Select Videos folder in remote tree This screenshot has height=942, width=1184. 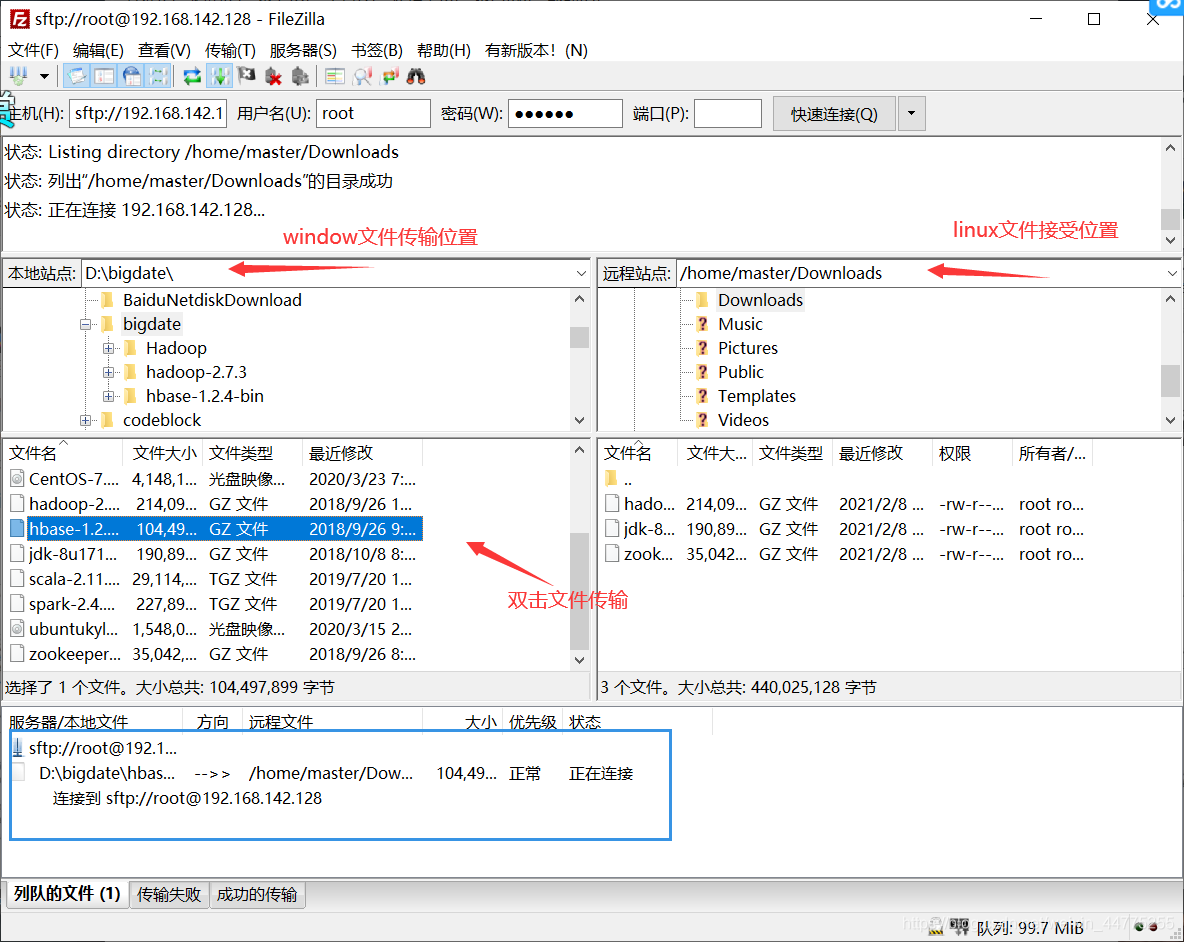coord(743,420)
